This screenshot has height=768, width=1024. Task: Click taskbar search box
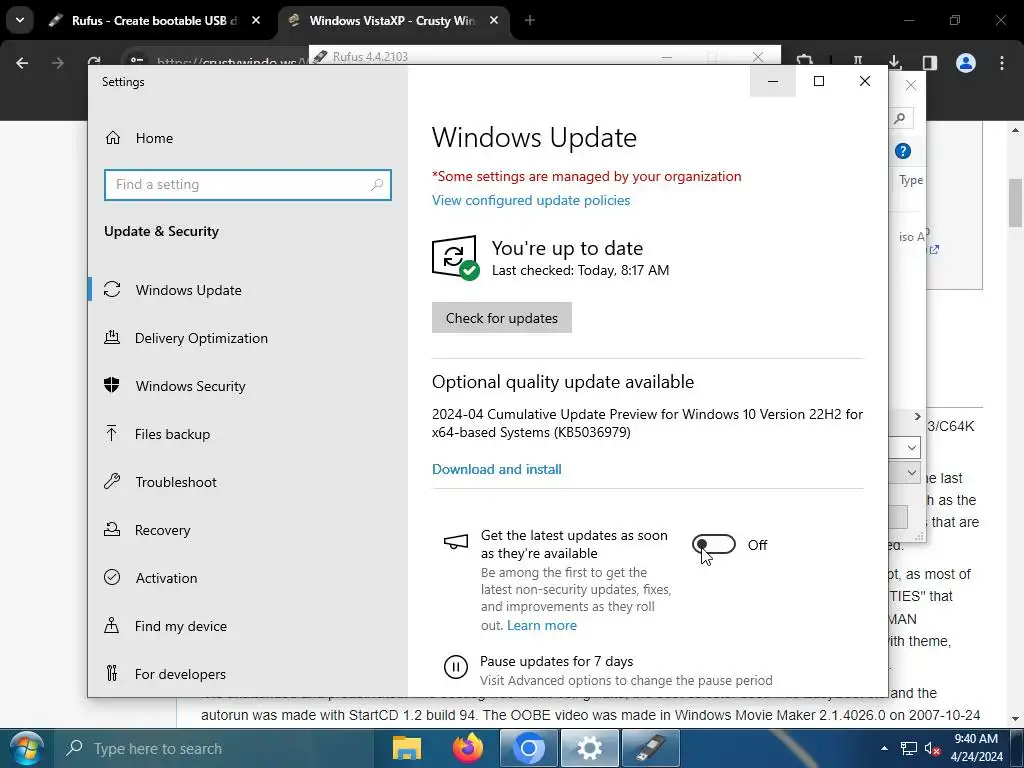pyautogui.click(x=214, y=748)
